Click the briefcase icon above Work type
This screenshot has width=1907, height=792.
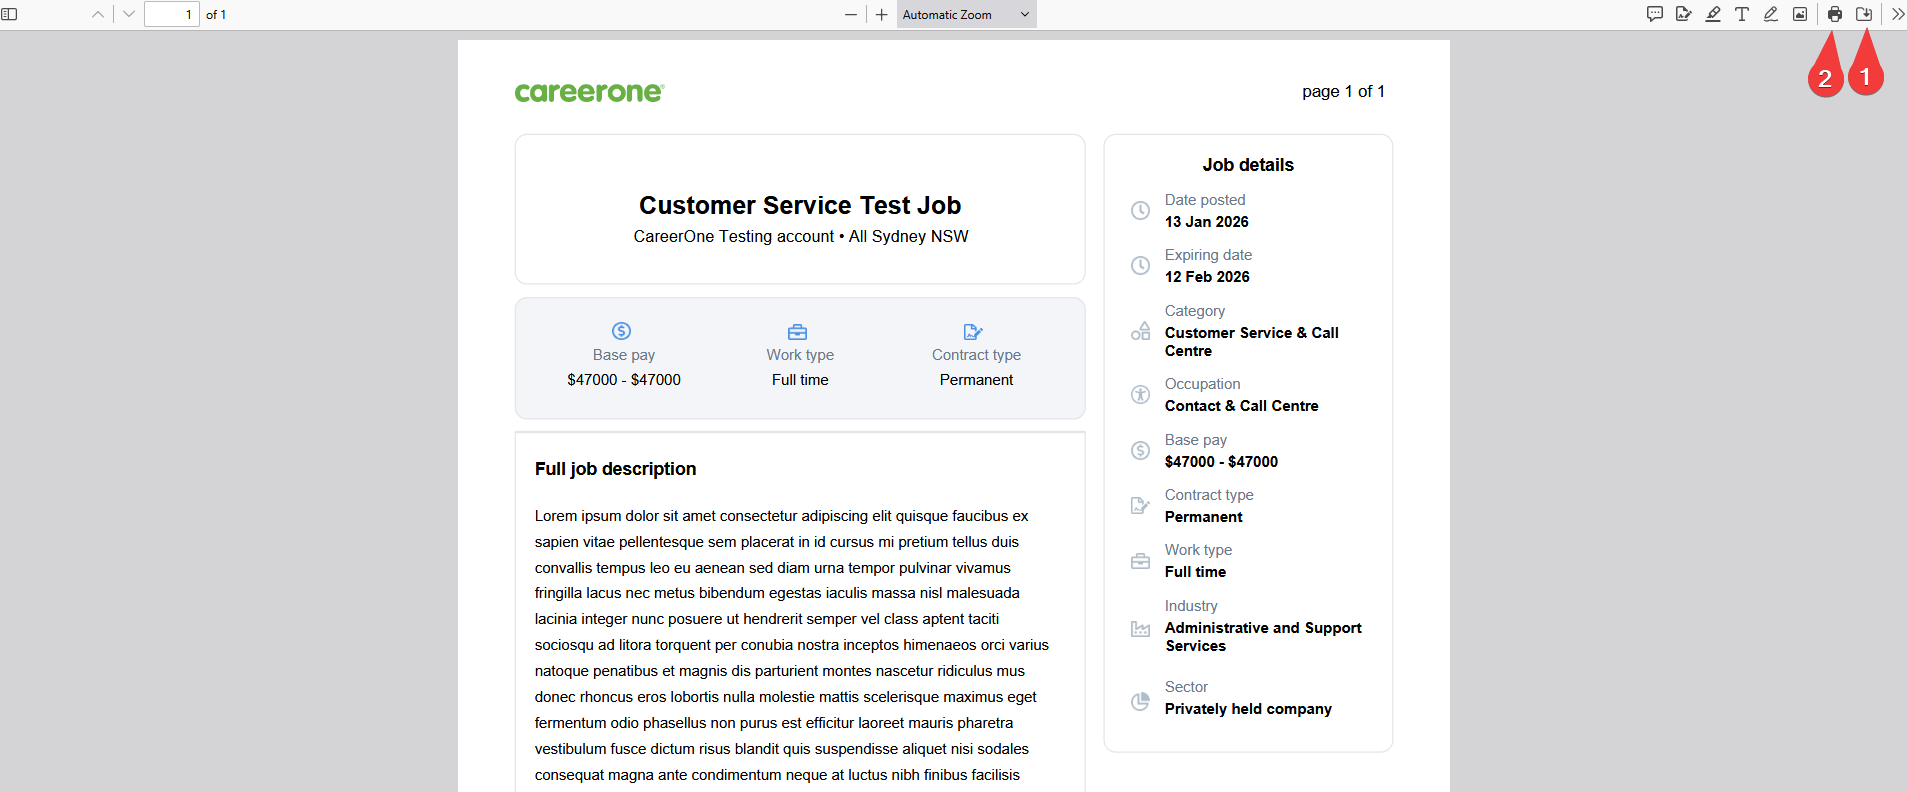(x=798, y=331)
